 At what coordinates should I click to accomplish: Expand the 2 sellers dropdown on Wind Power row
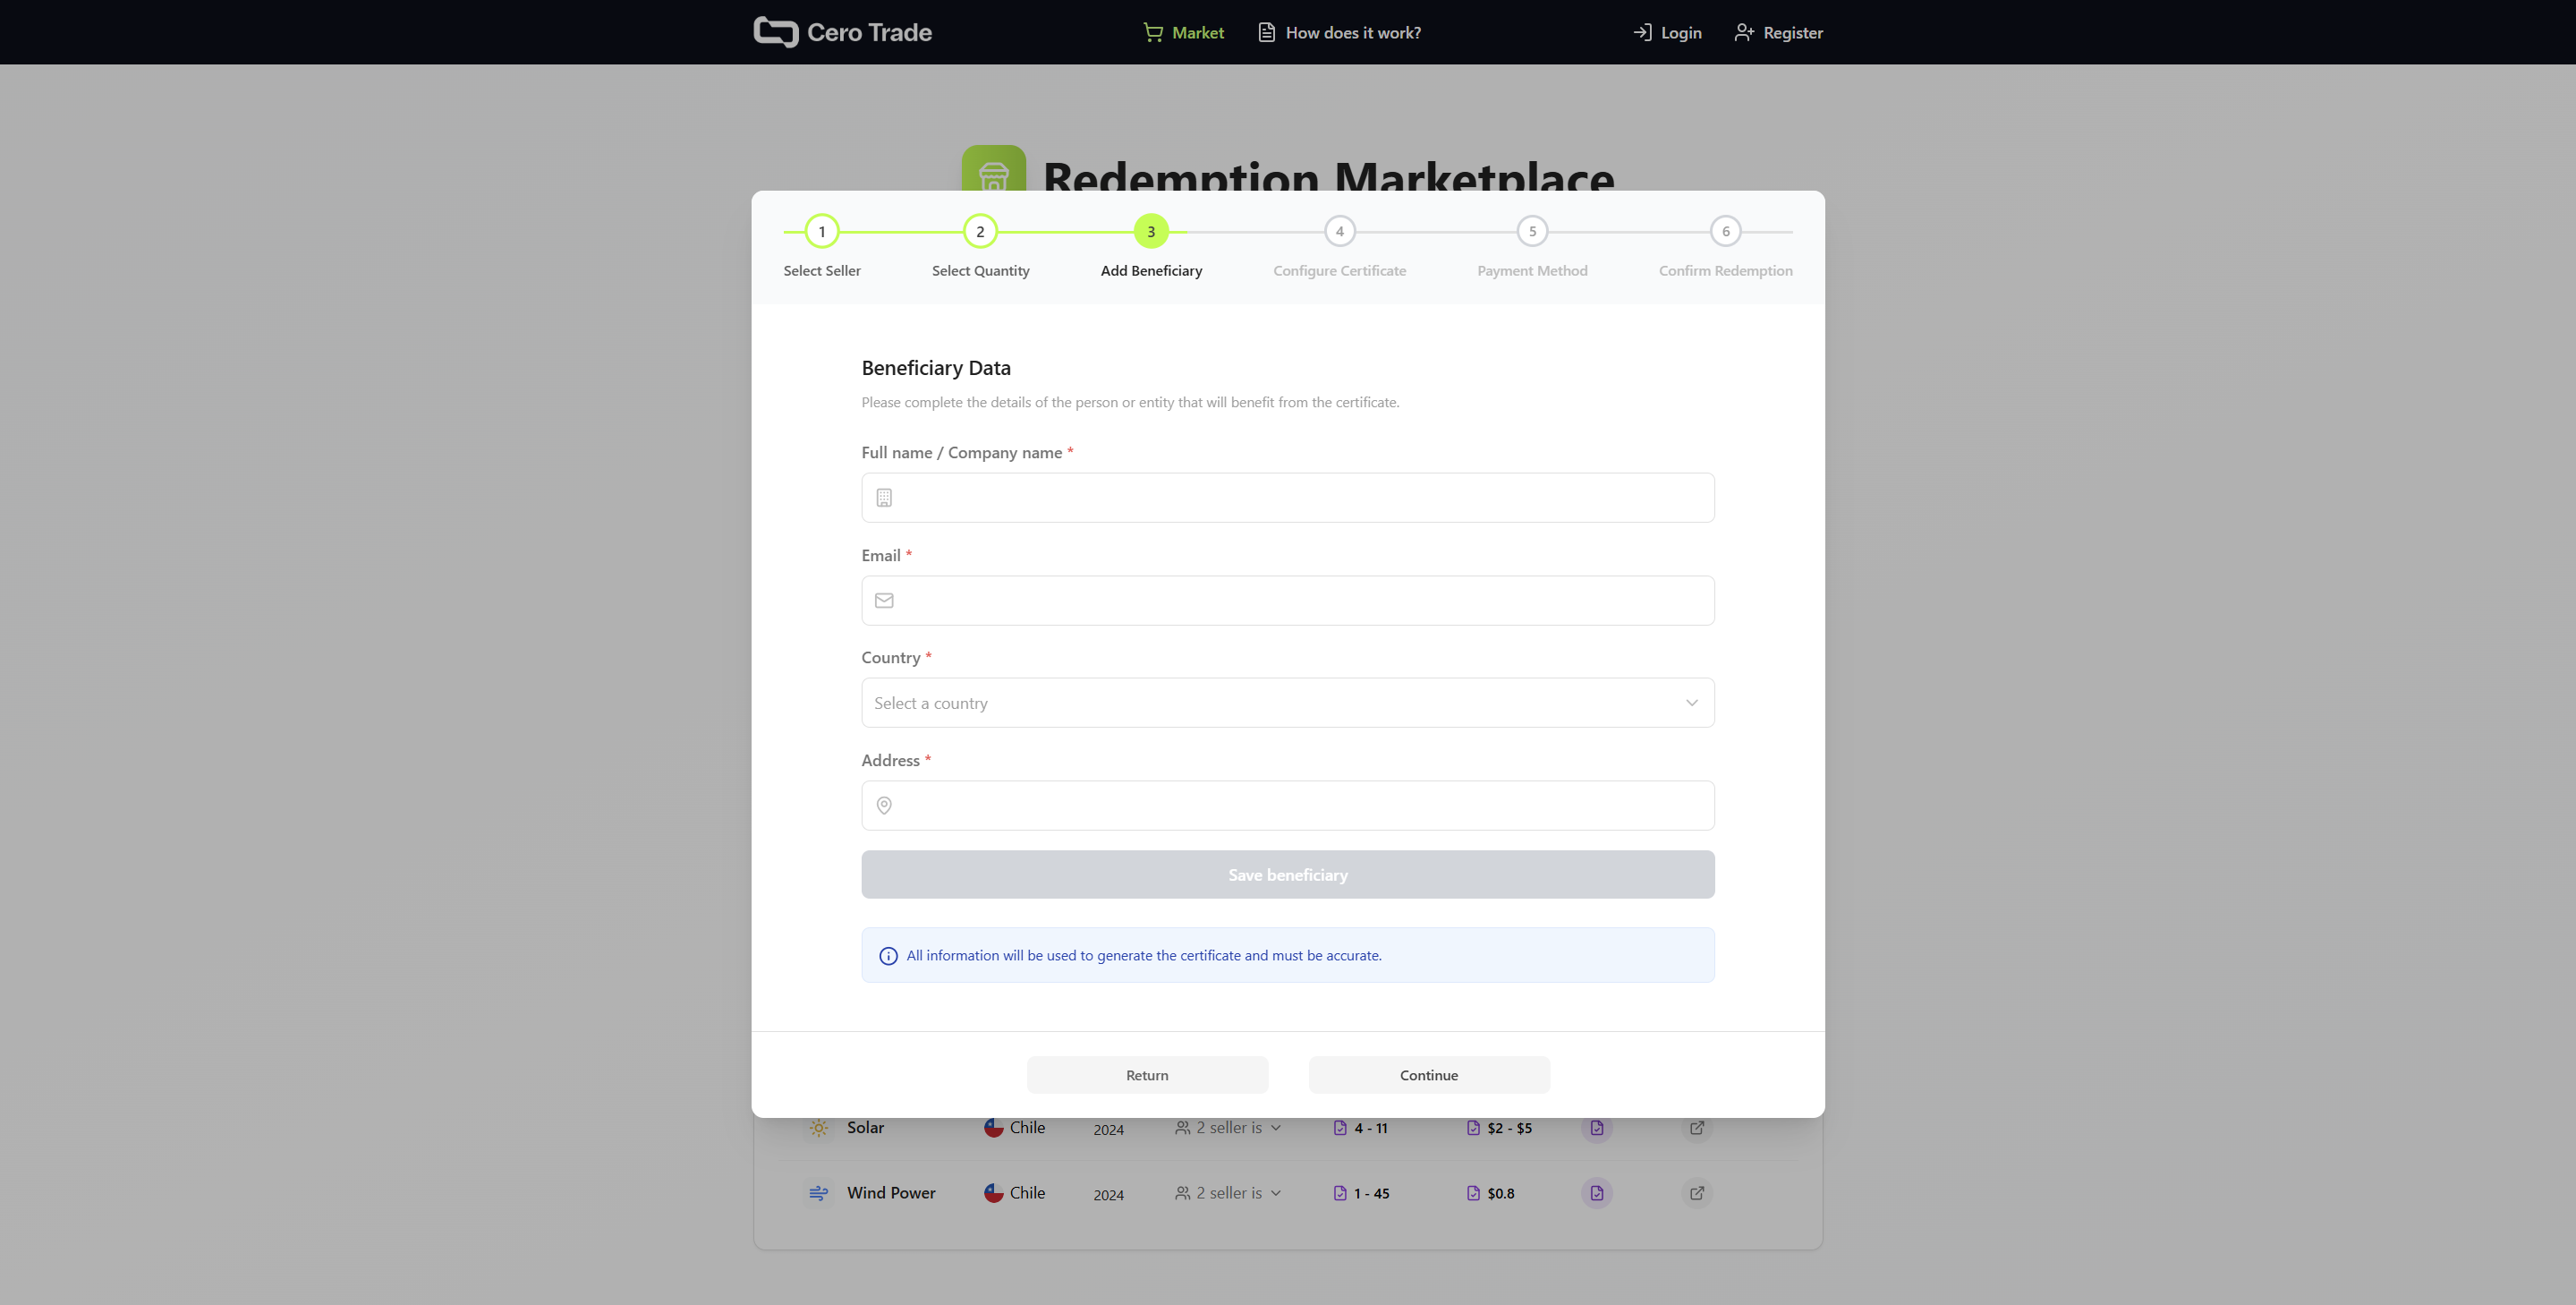(1276, 1192)
